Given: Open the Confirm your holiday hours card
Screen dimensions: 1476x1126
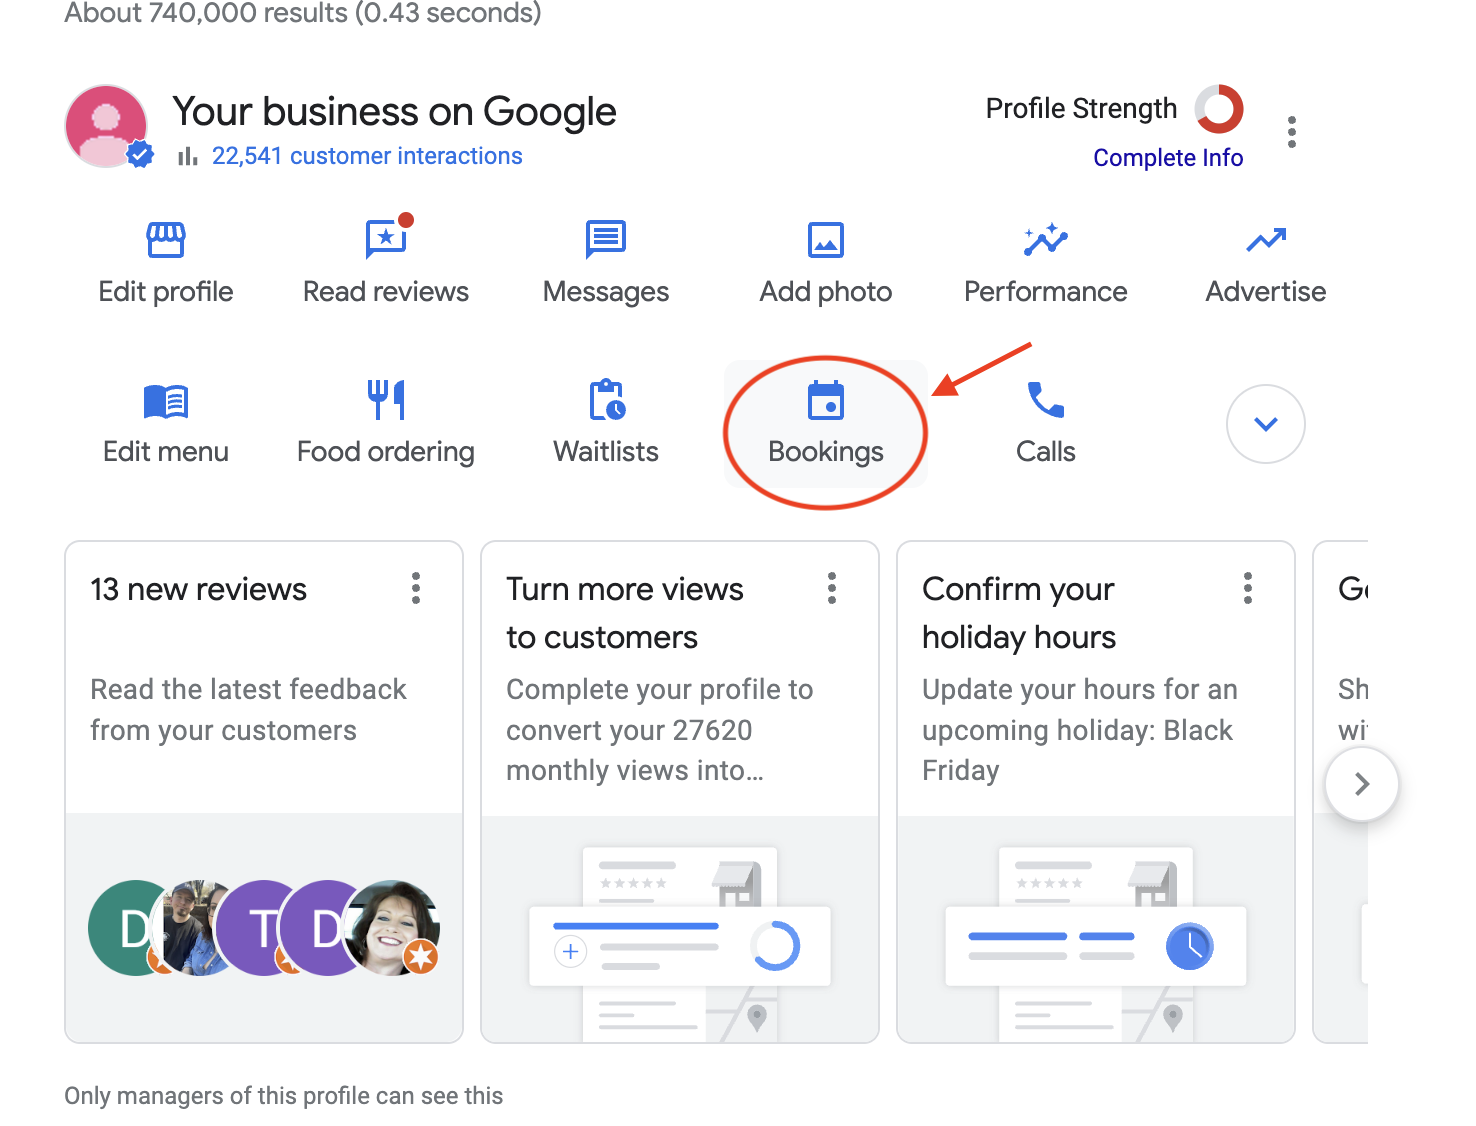Looking at the screenshot, I should coord(1096,792).
